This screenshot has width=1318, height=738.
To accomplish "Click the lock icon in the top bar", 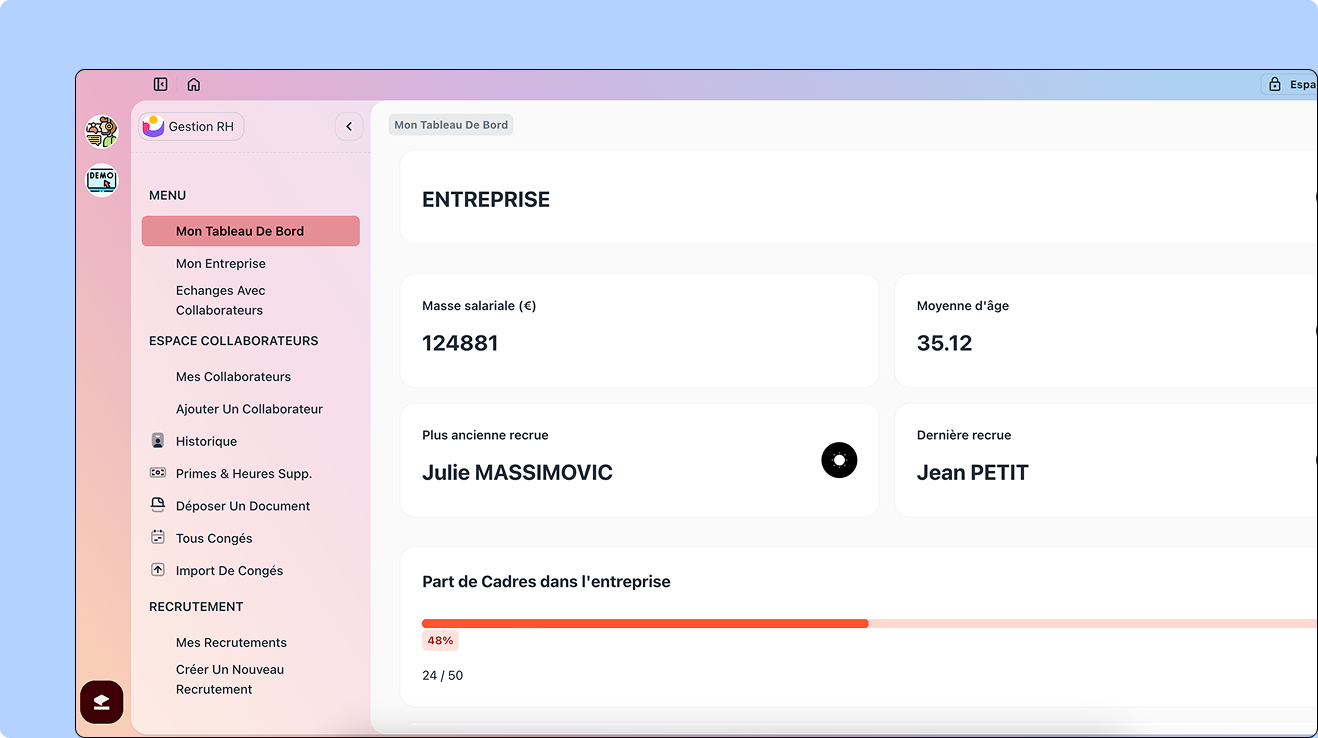I will coord(1275,85).
